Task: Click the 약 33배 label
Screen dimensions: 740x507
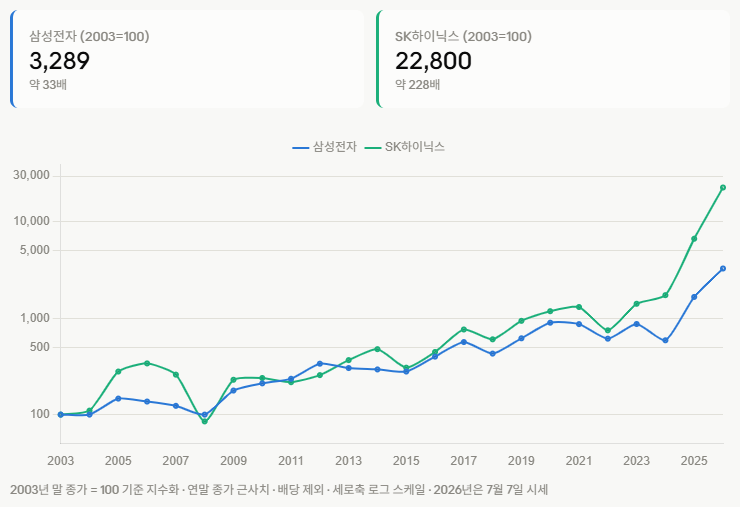Action: 48,84
